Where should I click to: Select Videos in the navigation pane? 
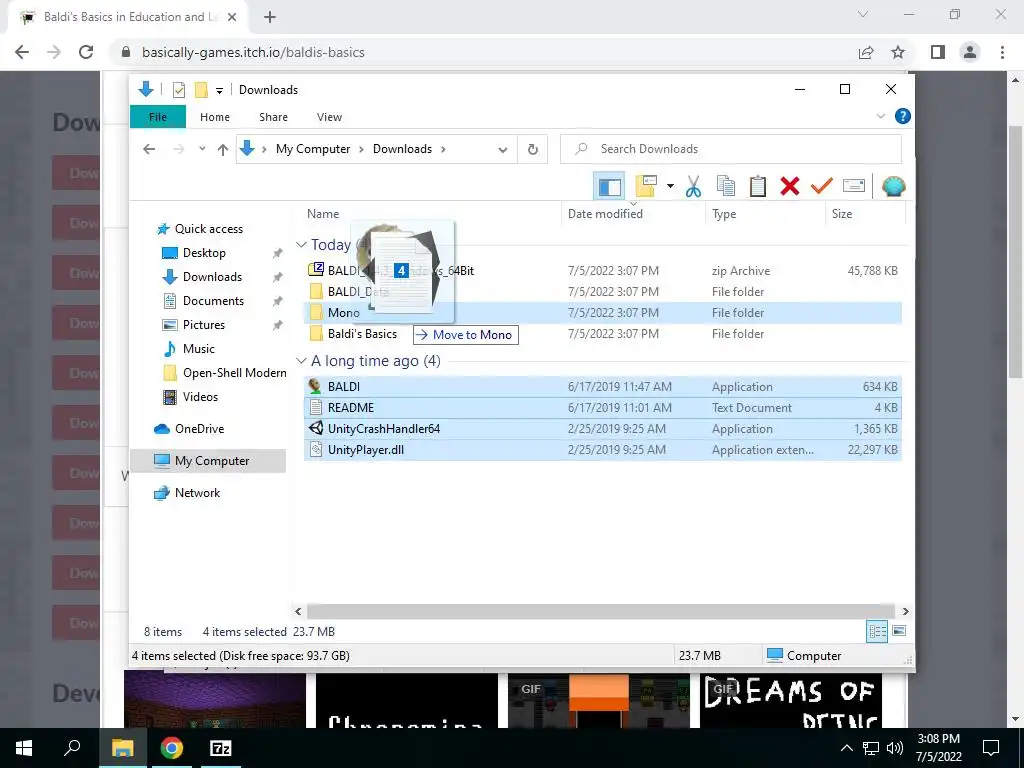pyautogui.click(x=200, y=397)
